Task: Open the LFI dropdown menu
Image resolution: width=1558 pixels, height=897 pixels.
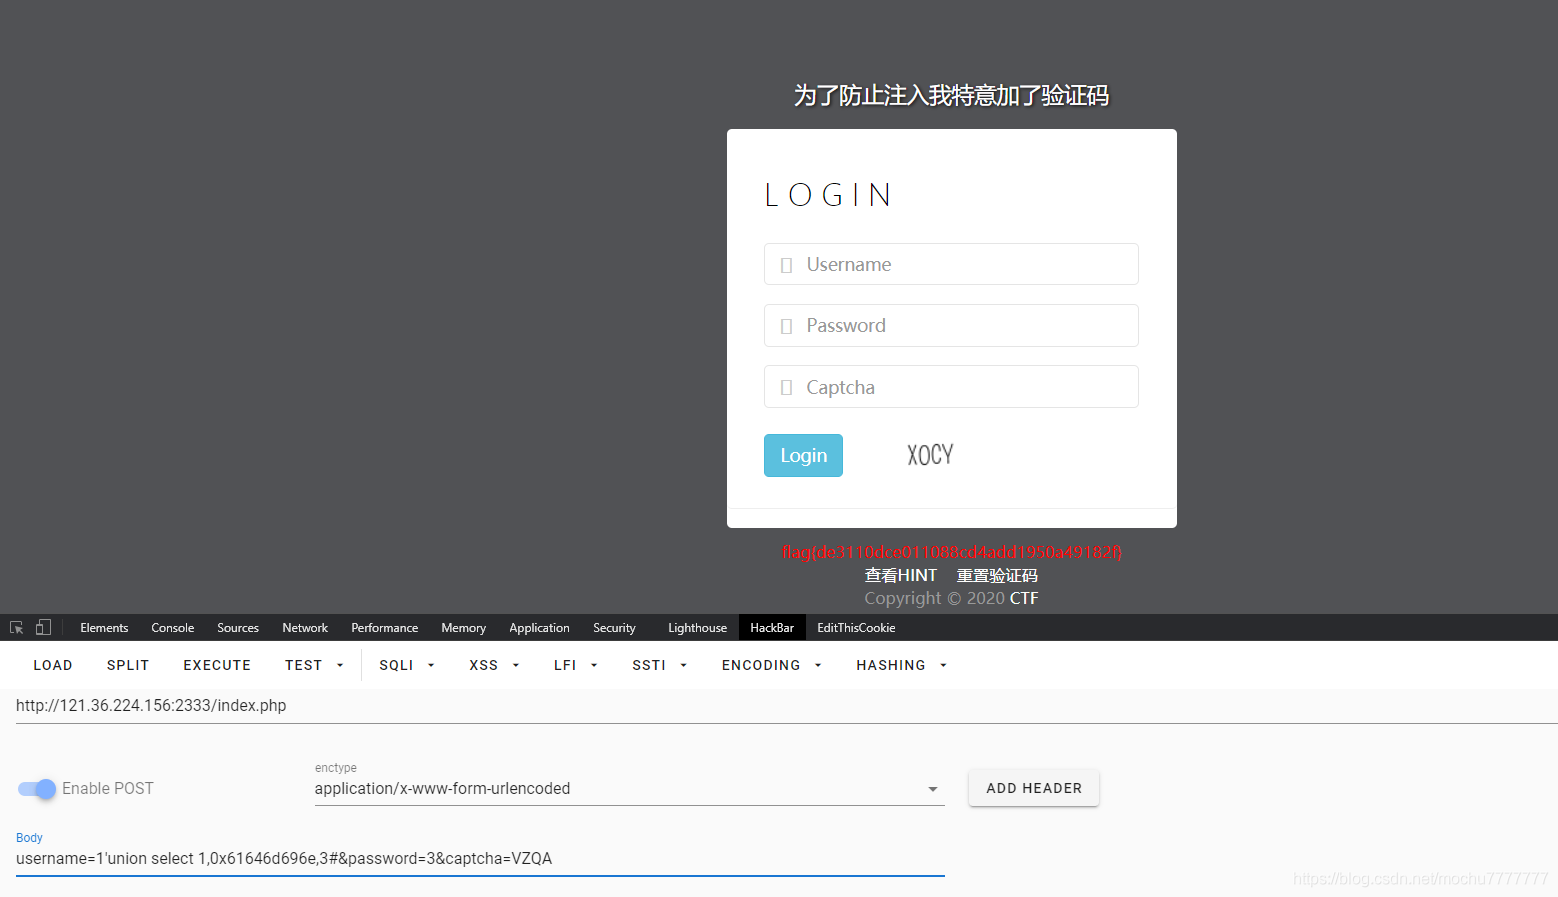Action: 575,665
